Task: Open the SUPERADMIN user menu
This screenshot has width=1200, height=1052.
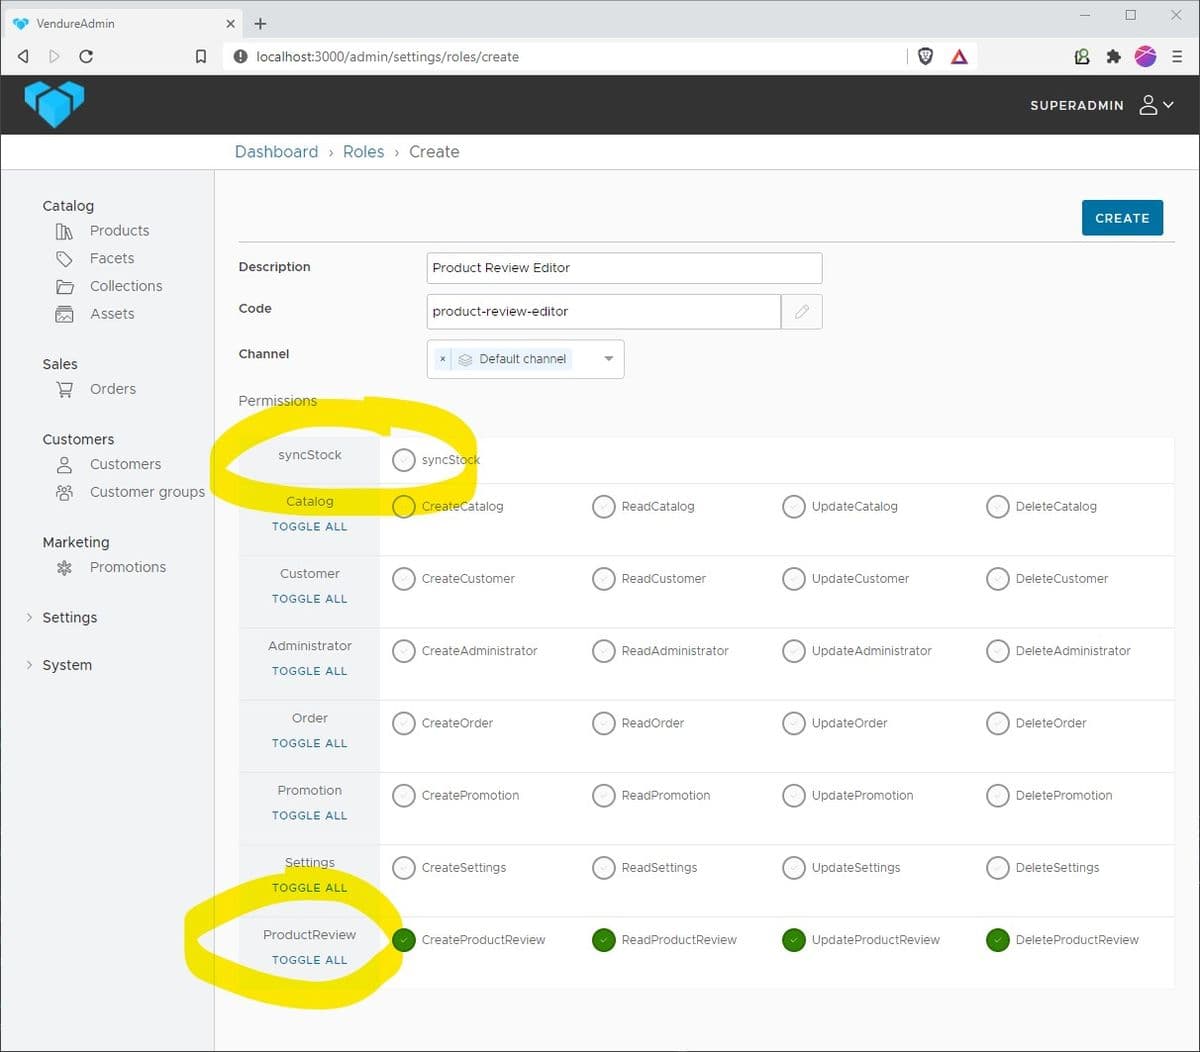Action: [1155, 105]
